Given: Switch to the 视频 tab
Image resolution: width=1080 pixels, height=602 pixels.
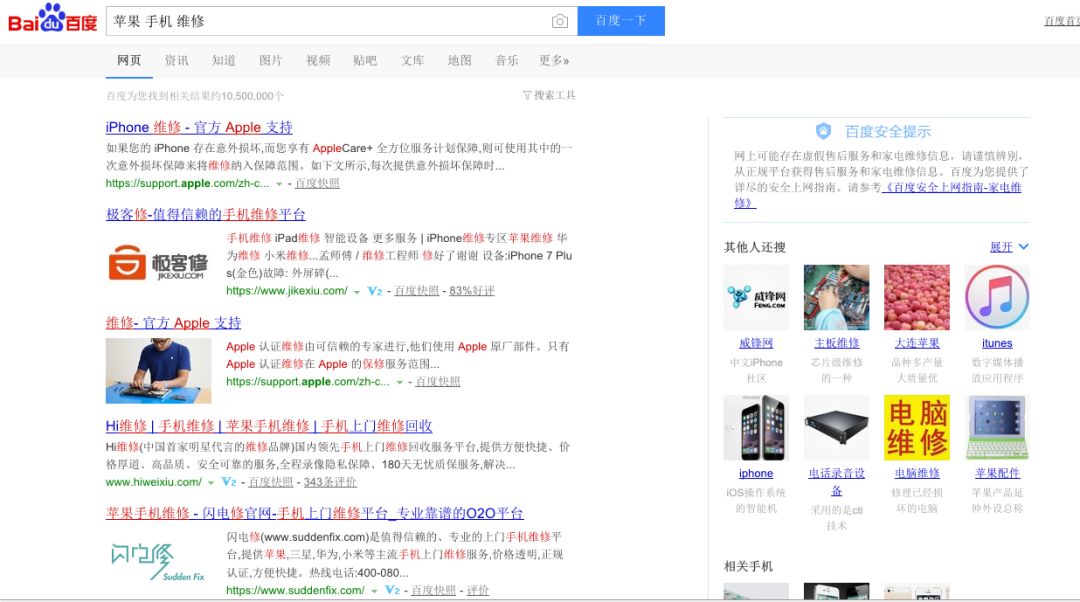Looking at the screenshot, I should (318, 61).
